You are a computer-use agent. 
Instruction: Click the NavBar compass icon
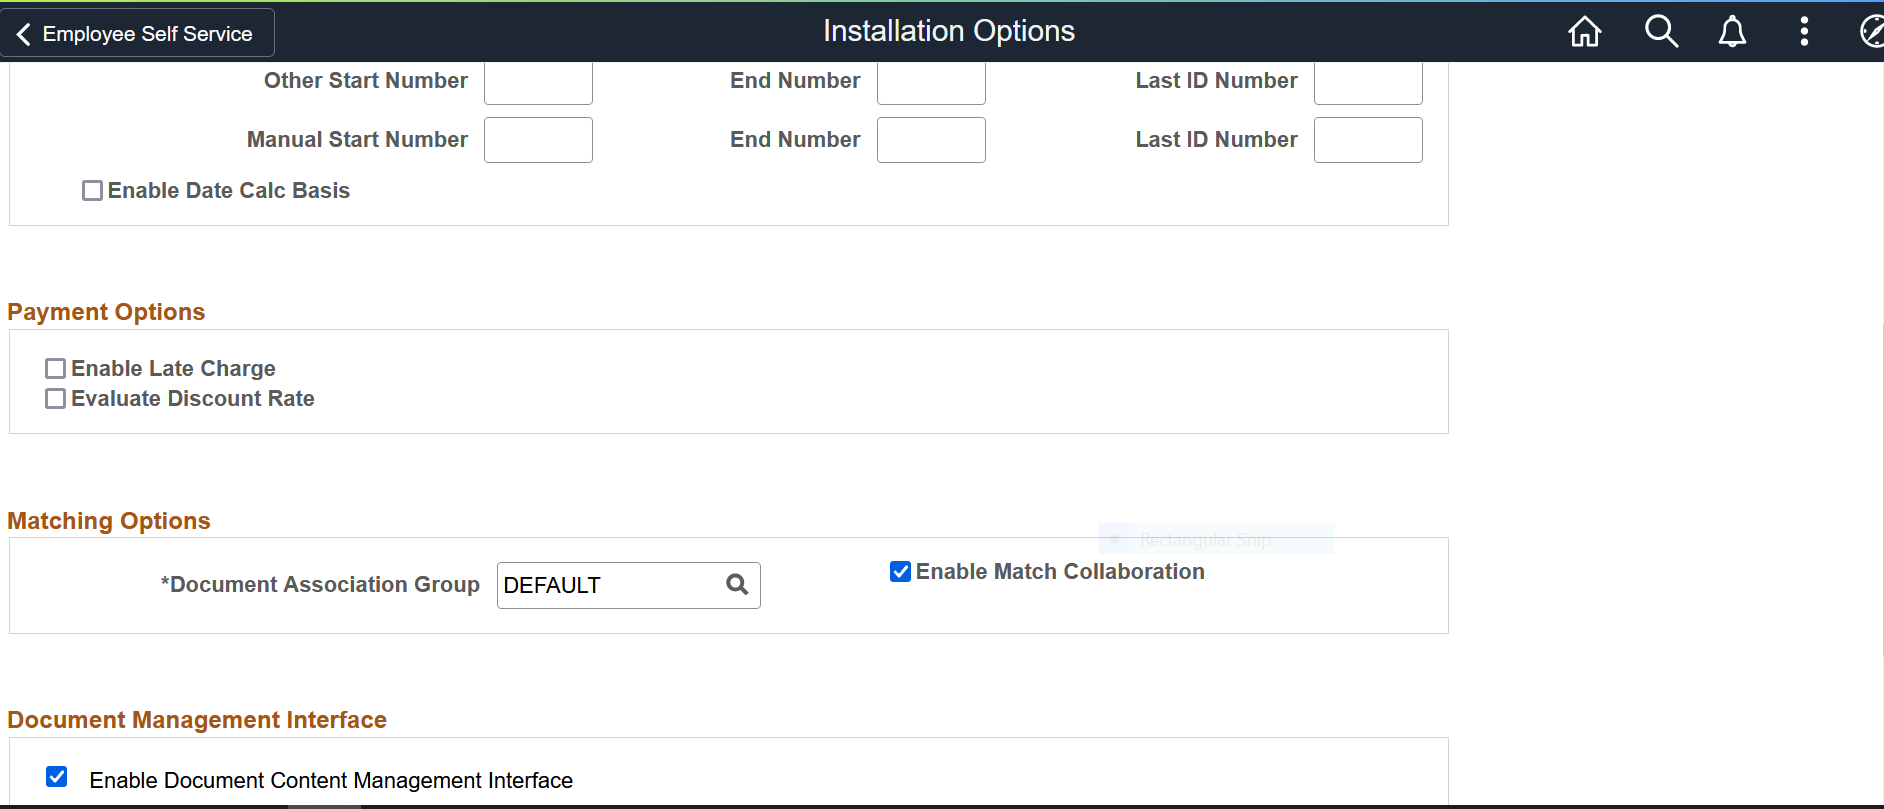pos(1871,32)
